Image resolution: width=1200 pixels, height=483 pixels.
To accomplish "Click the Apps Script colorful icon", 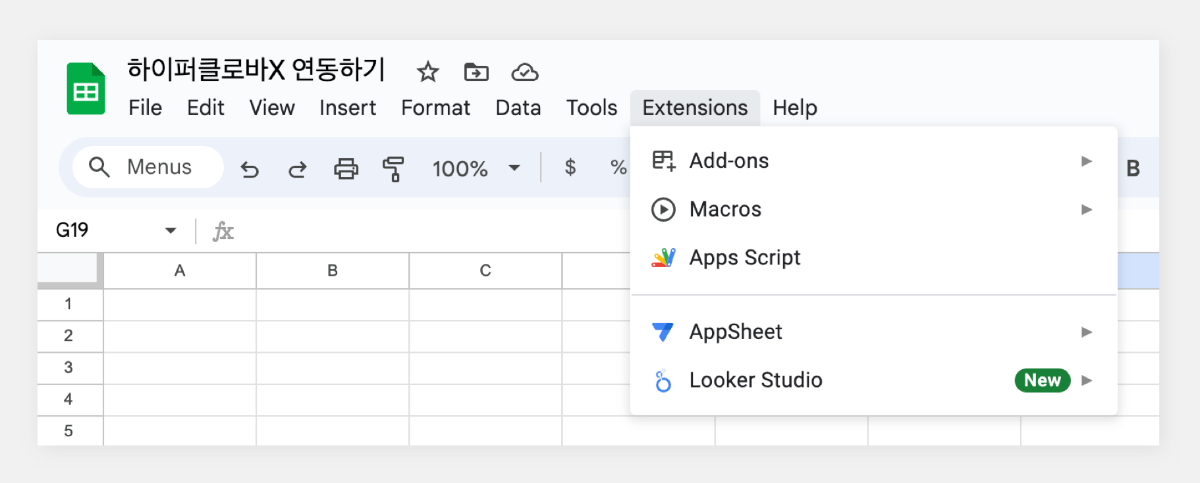I will [x=663, y=258].
